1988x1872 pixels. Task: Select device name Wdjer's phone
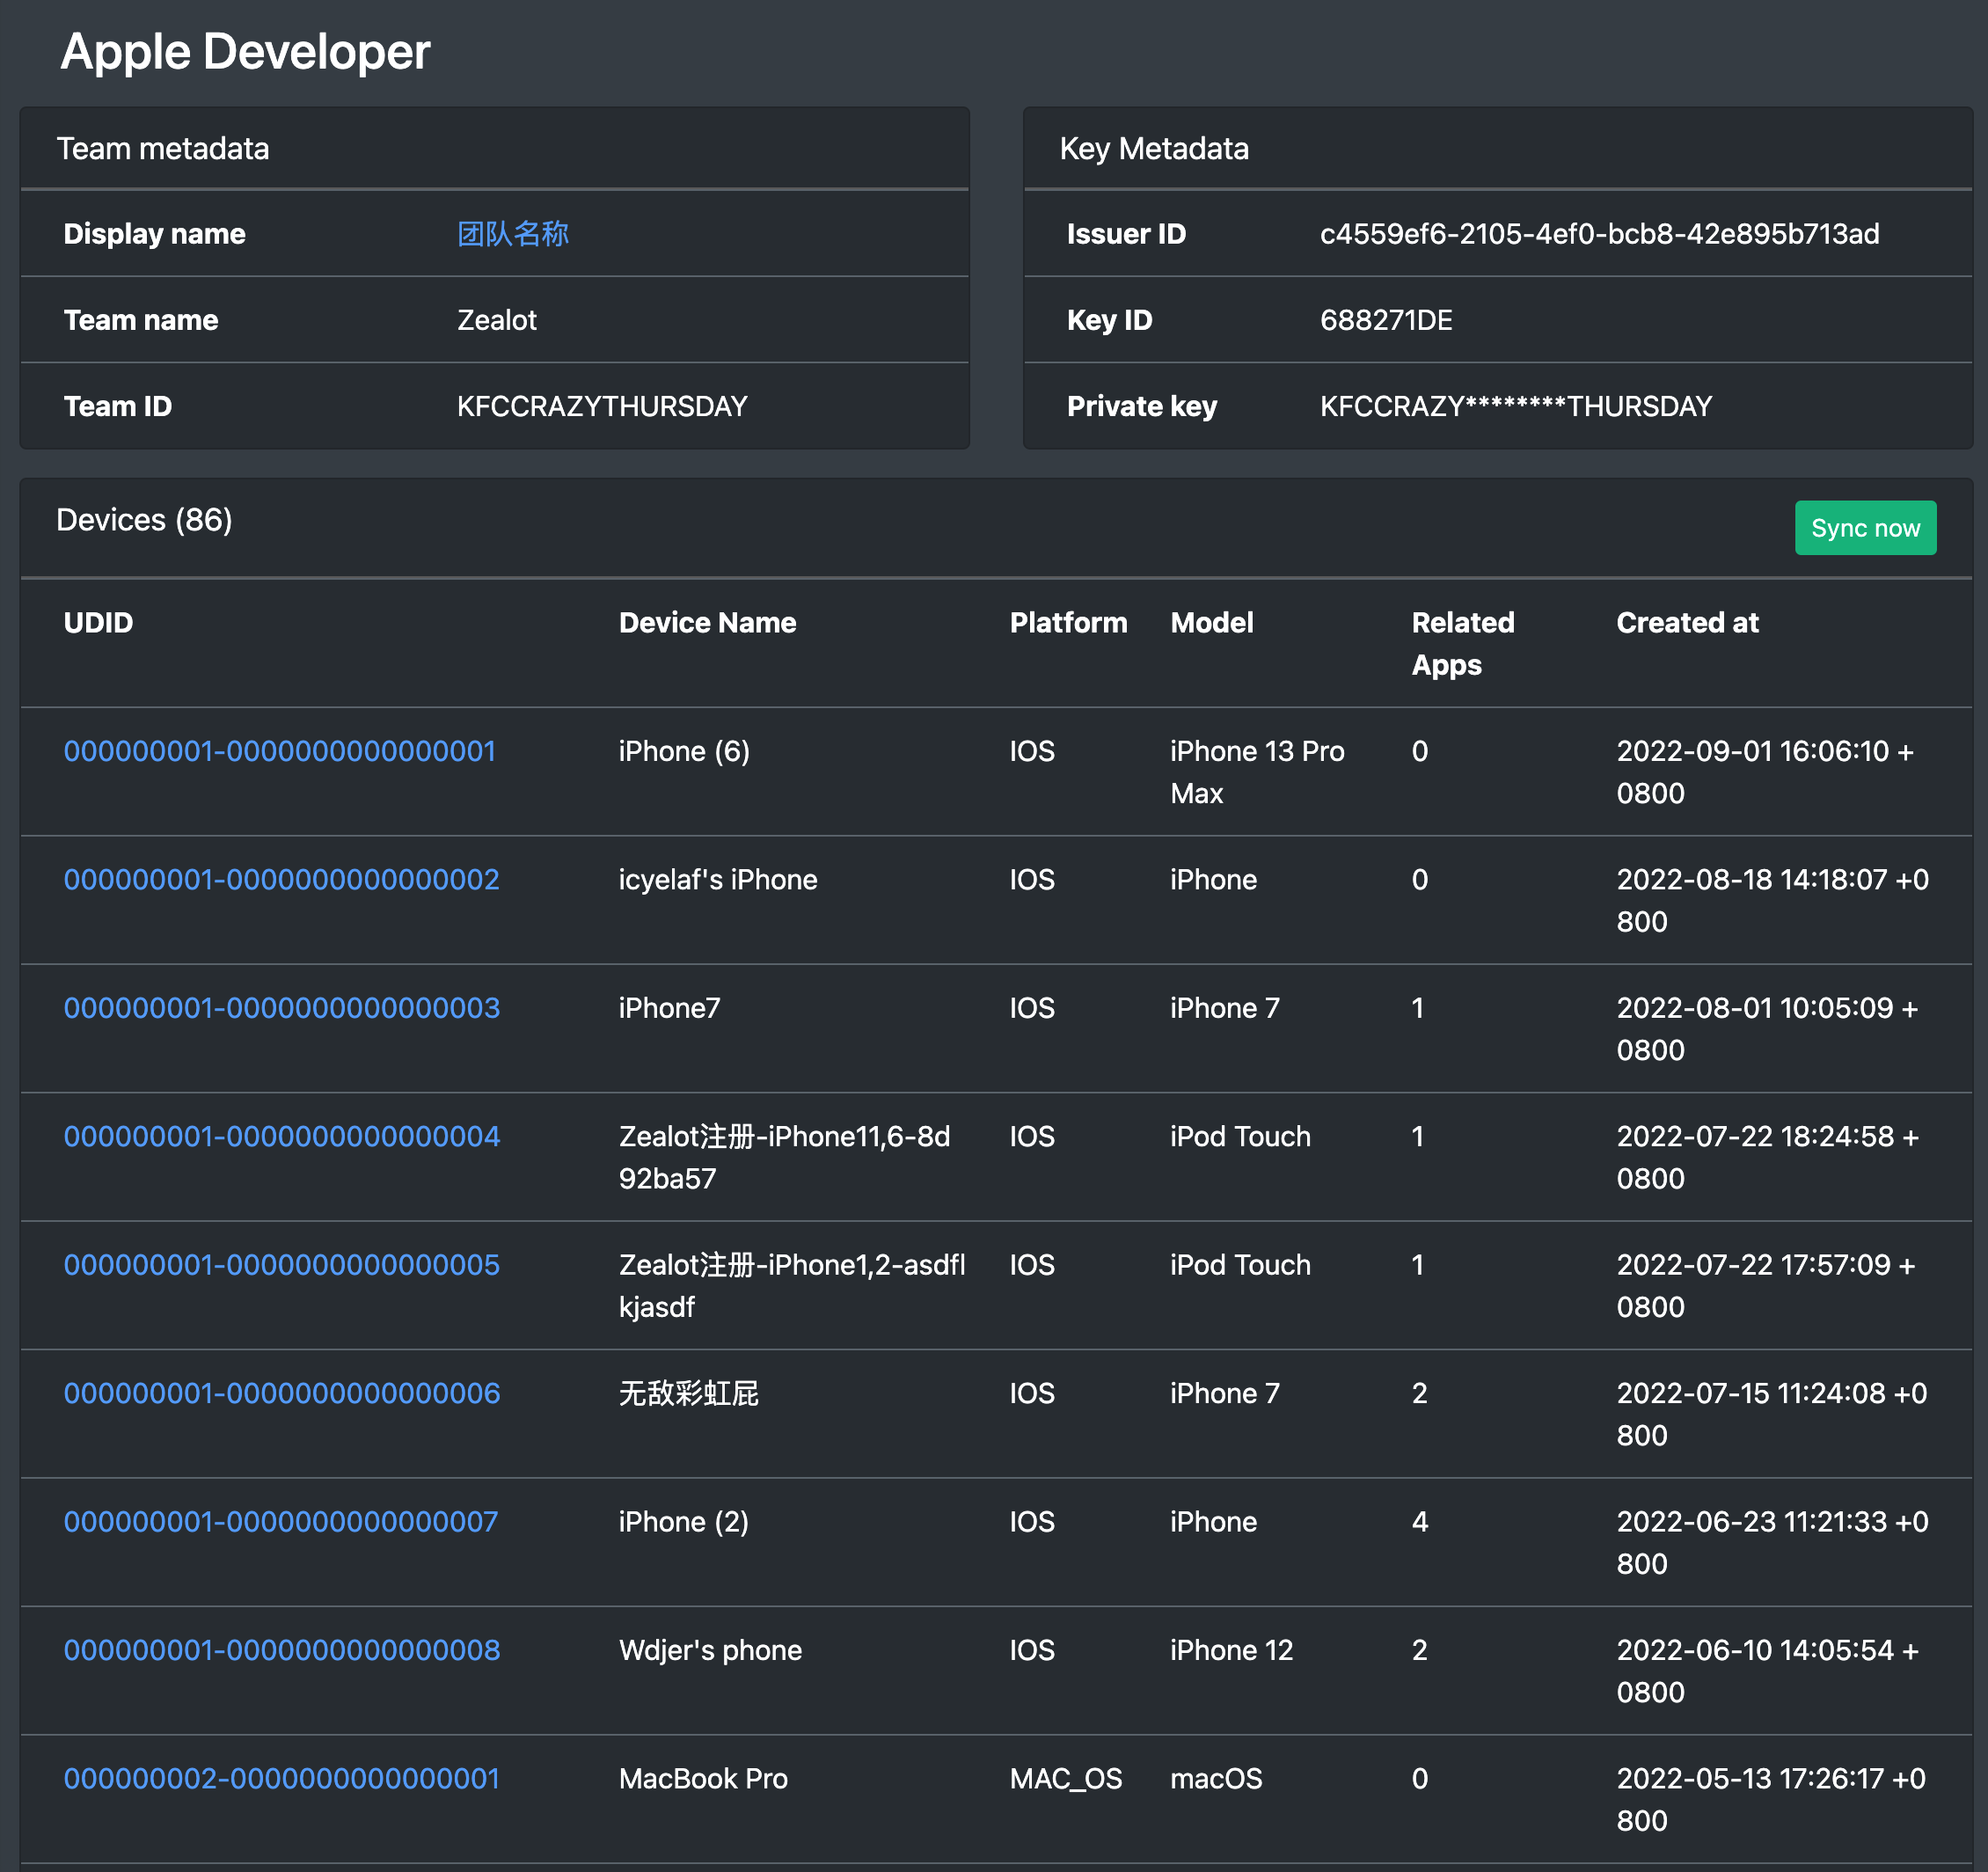point(710,1650)
